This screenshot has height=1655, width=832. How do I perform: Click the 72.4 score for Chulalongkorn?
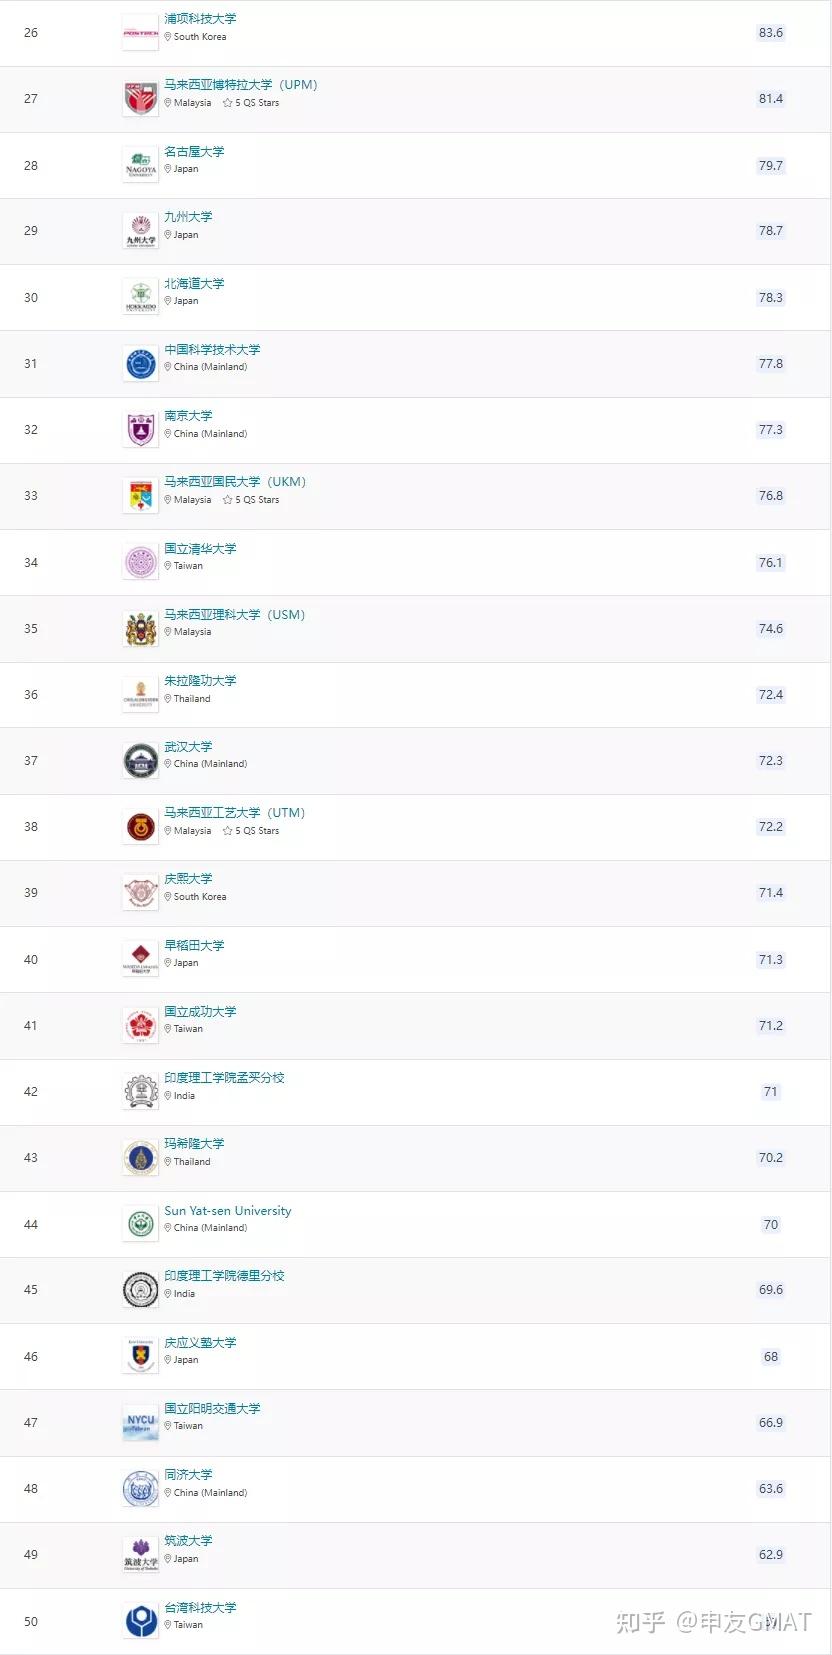pyautogui.click(x=770, y=695)
